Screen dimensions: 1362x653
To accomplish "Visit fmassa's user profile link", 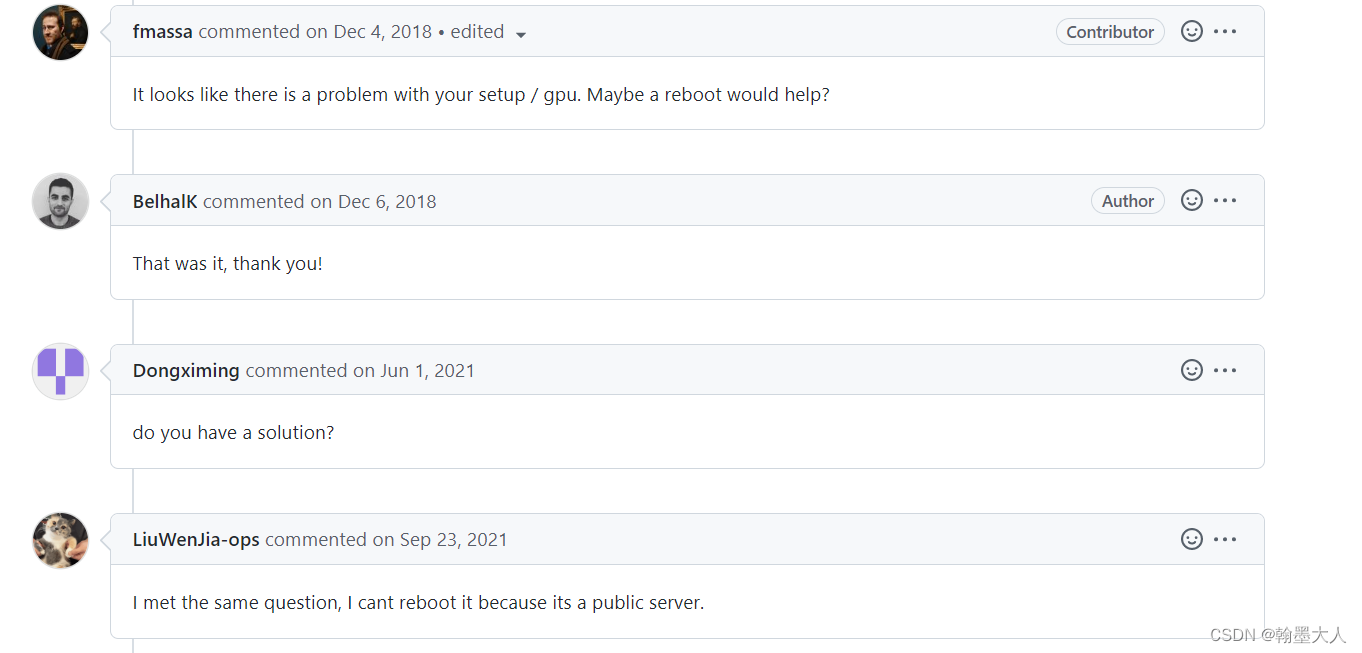I will pyautogui.click(x=162, y=31).
